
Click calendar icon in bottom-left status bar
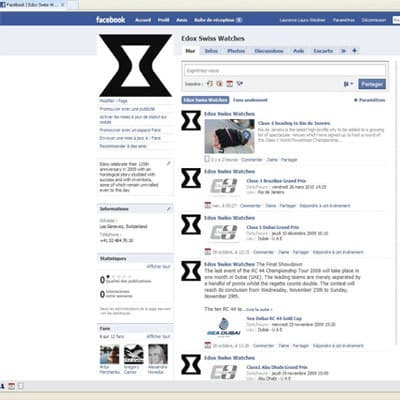click(11, 386)
